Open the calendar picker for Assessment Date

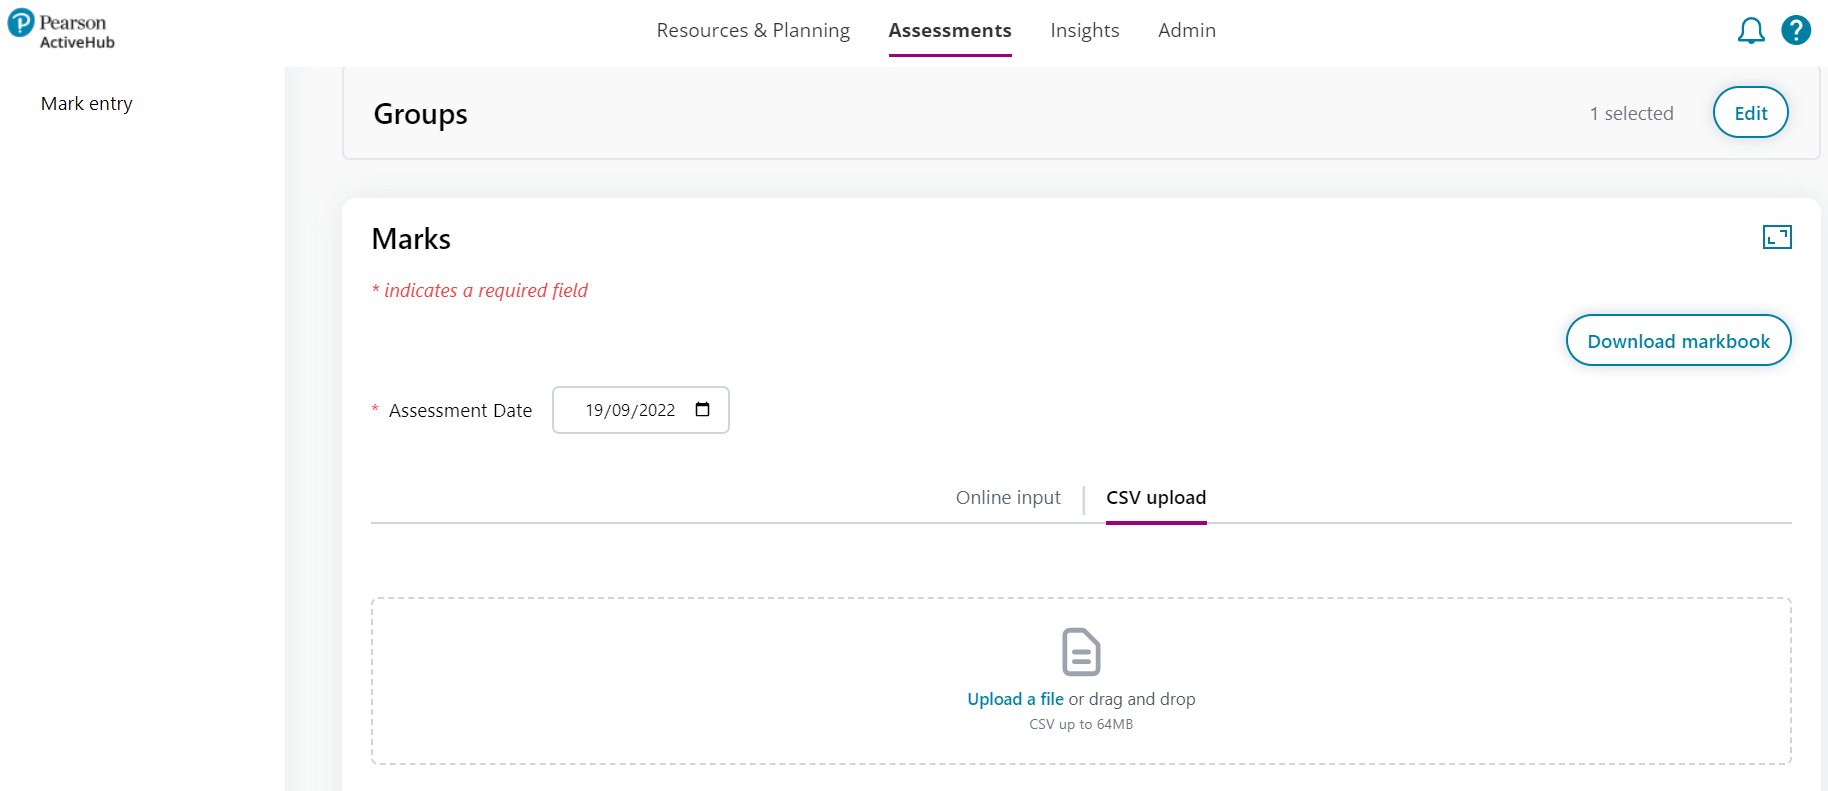point(703,410)
